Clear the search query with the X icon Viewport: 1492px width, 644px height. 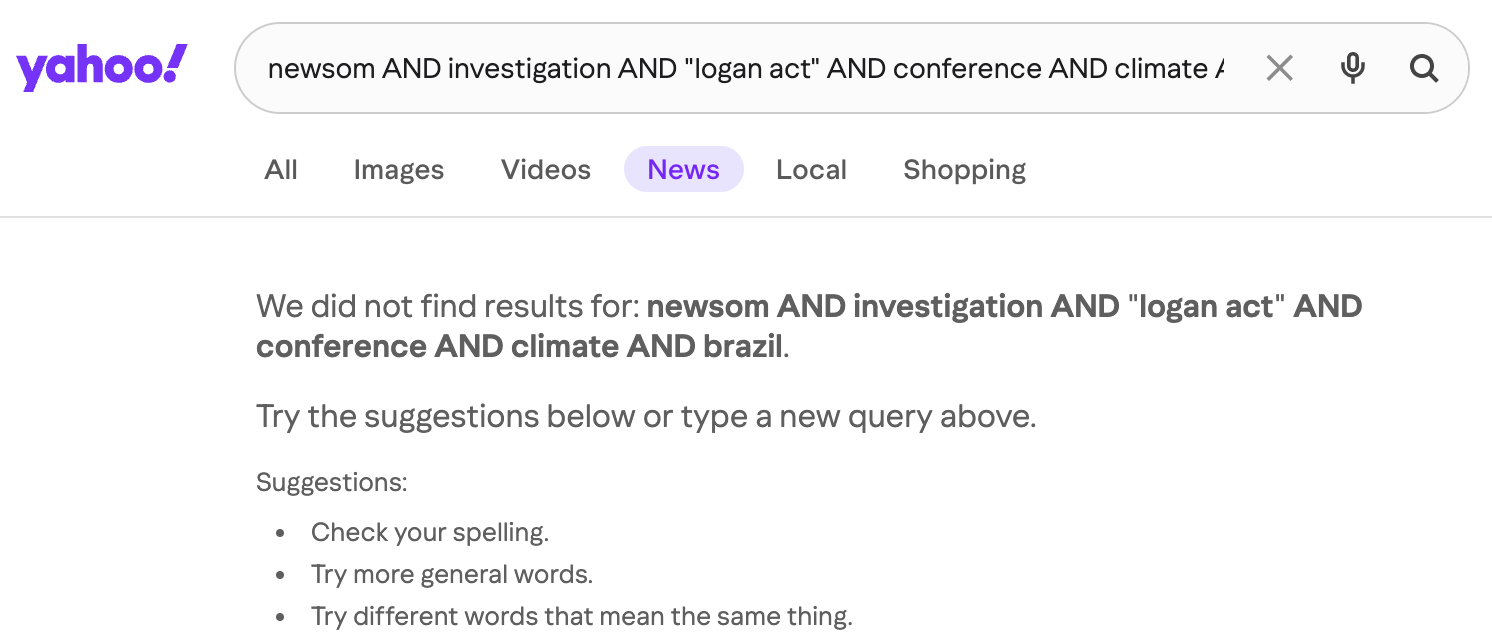(1279, 68)
